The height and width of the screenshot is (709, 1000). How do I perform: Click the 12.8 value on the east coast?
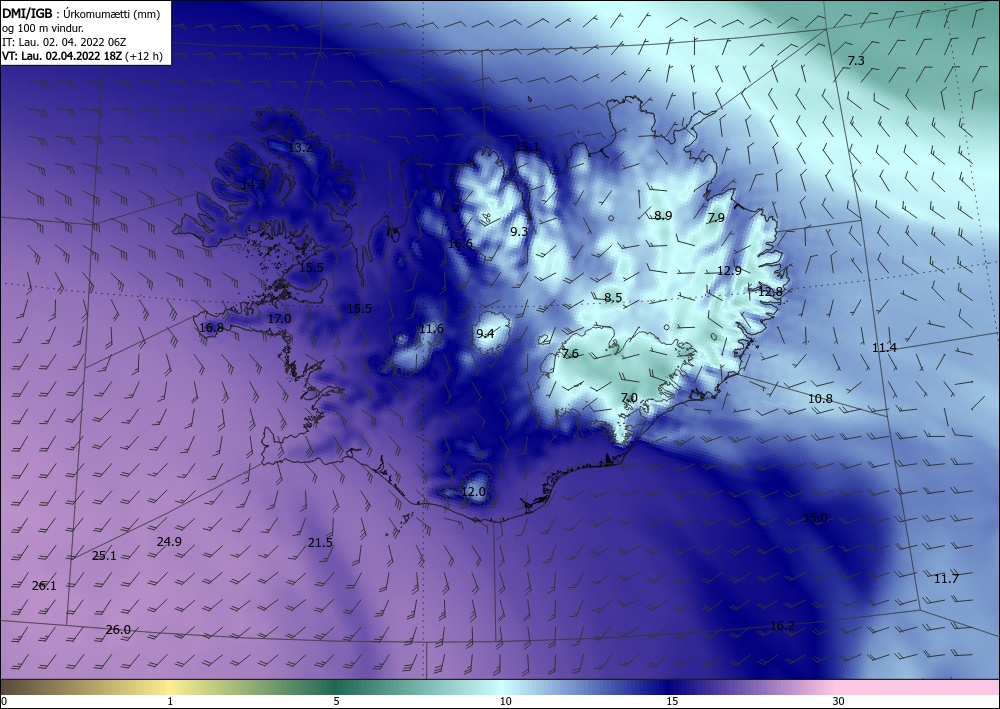770,291
